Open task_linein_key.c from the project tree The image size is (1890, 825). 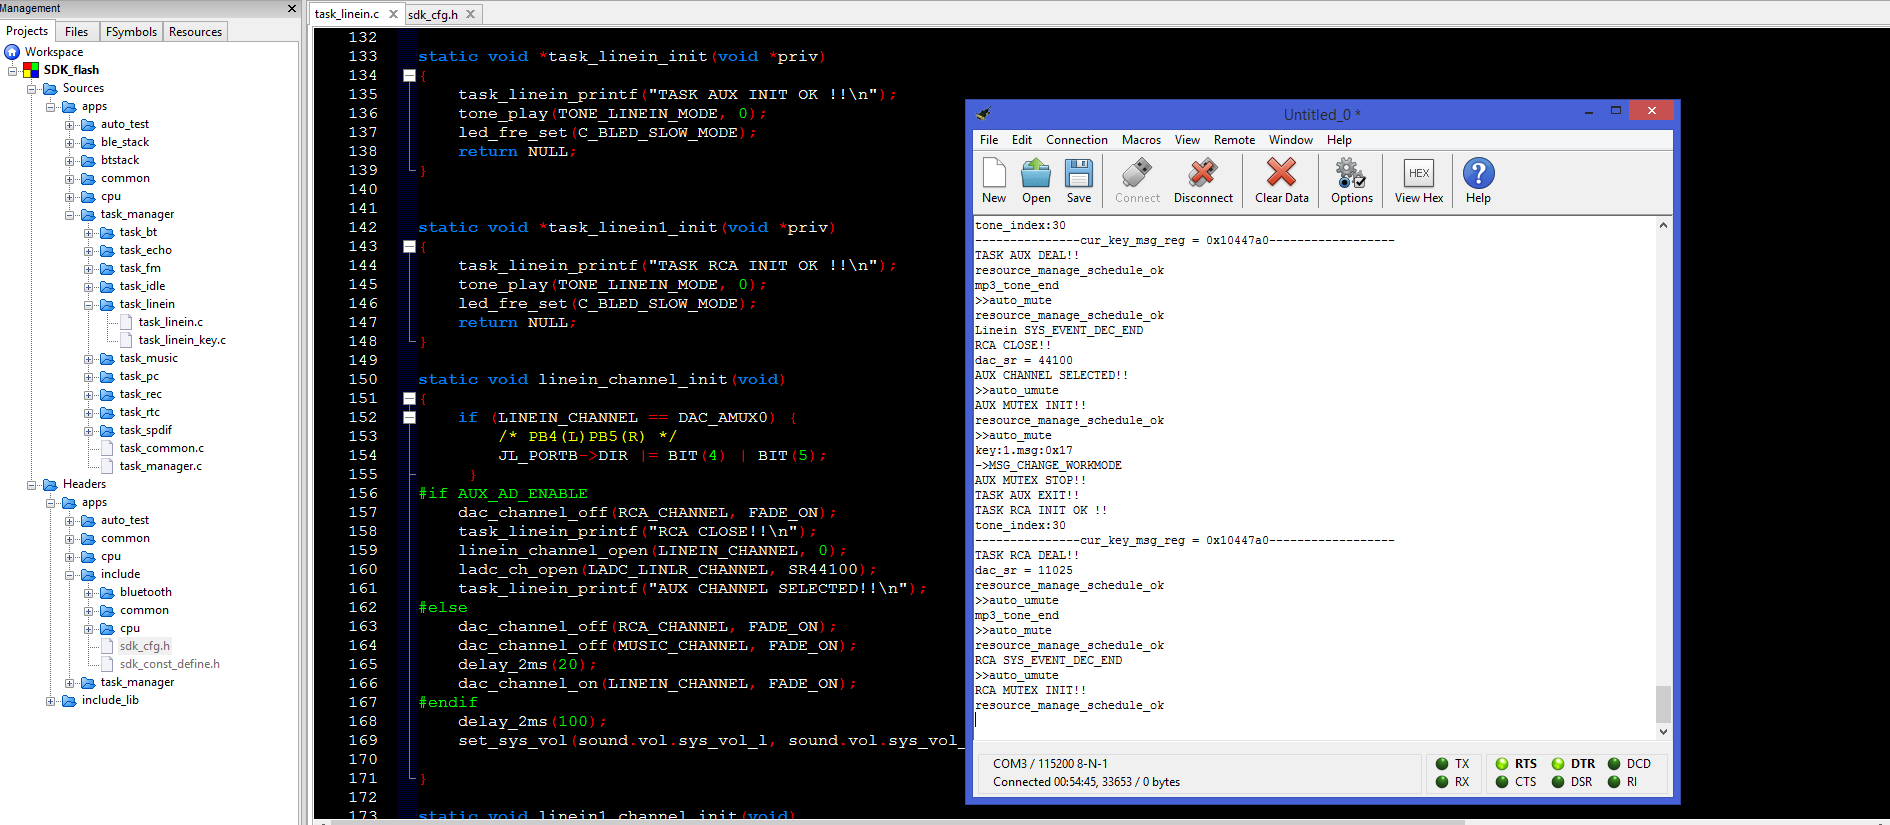[x=182, y=341]
